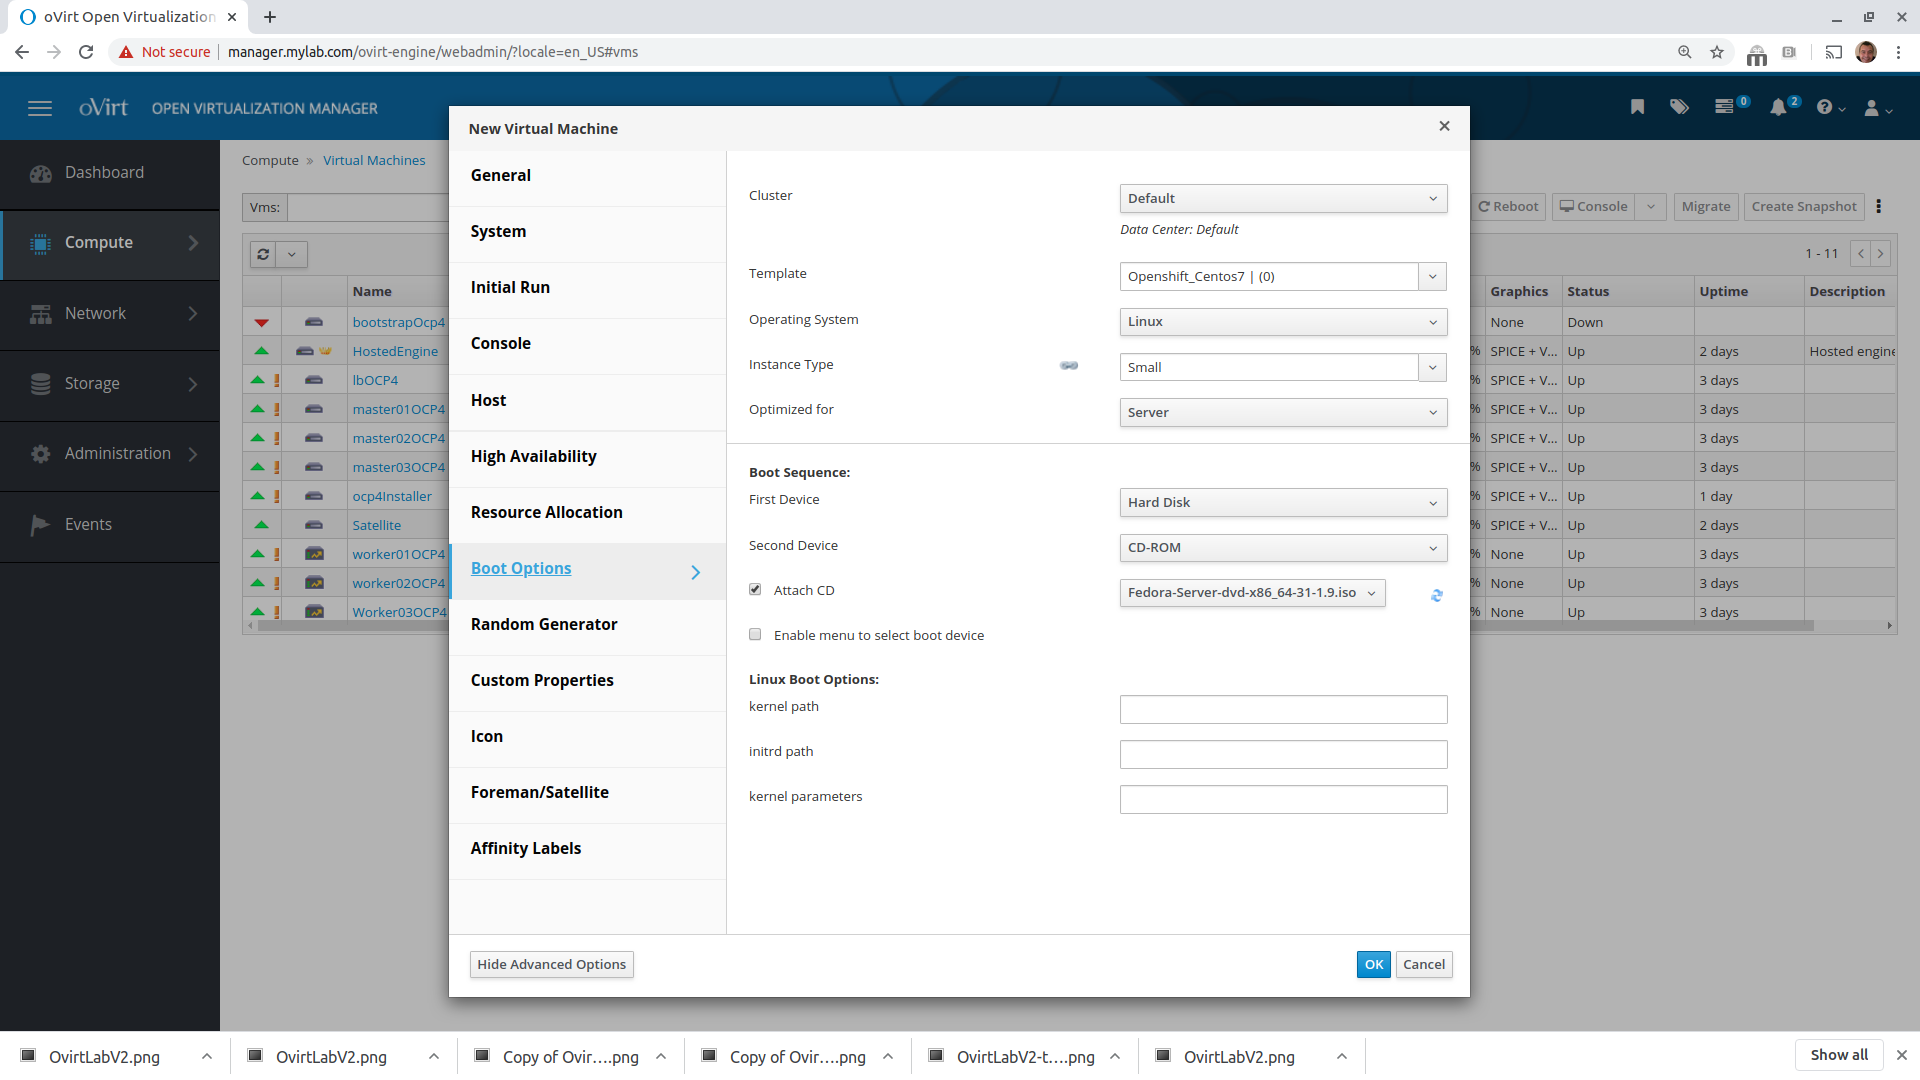This screenshot has height=1080, width=1920.
Task: Open the Affinity Labels tab
Action: (x=588, y=848)
